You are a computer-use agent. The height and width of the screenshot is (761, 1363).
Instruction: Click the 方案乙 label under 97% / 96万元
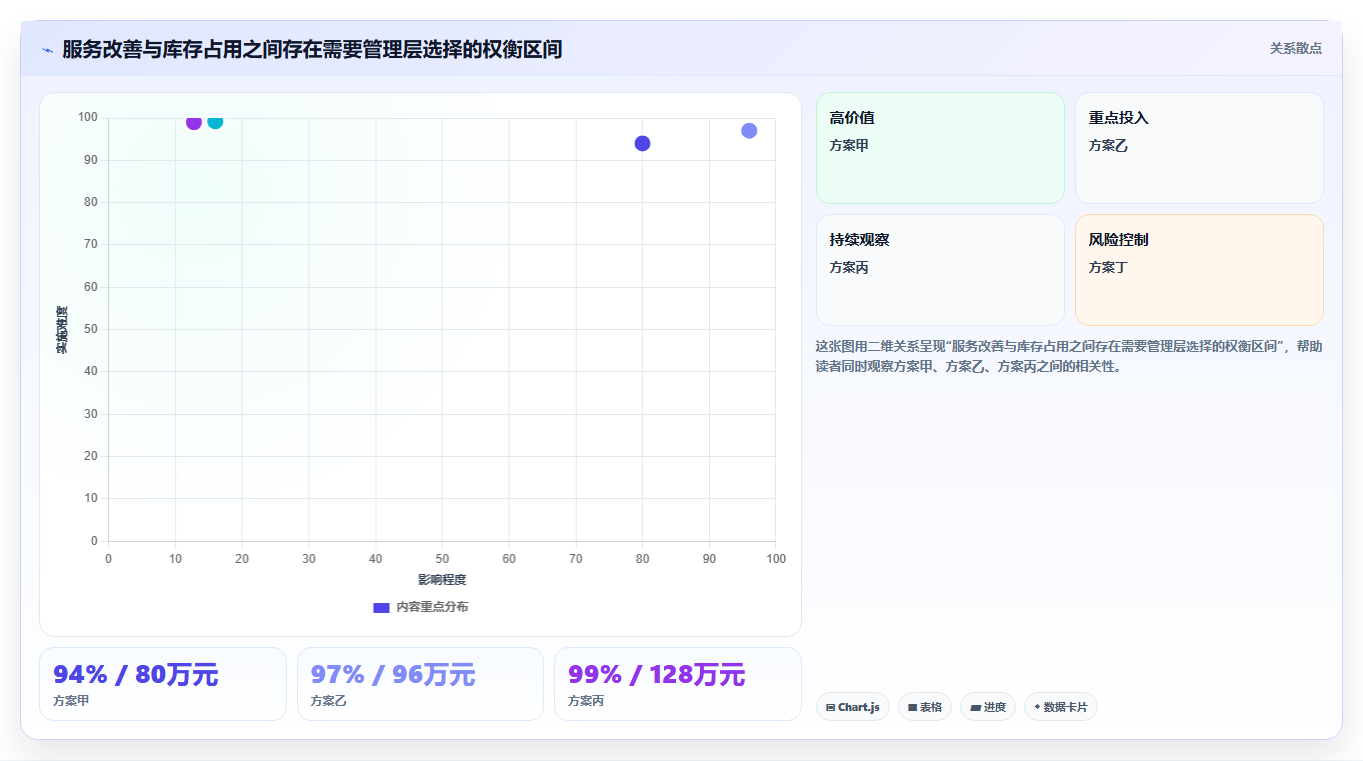pyautogui.click(x=329, y=701)
